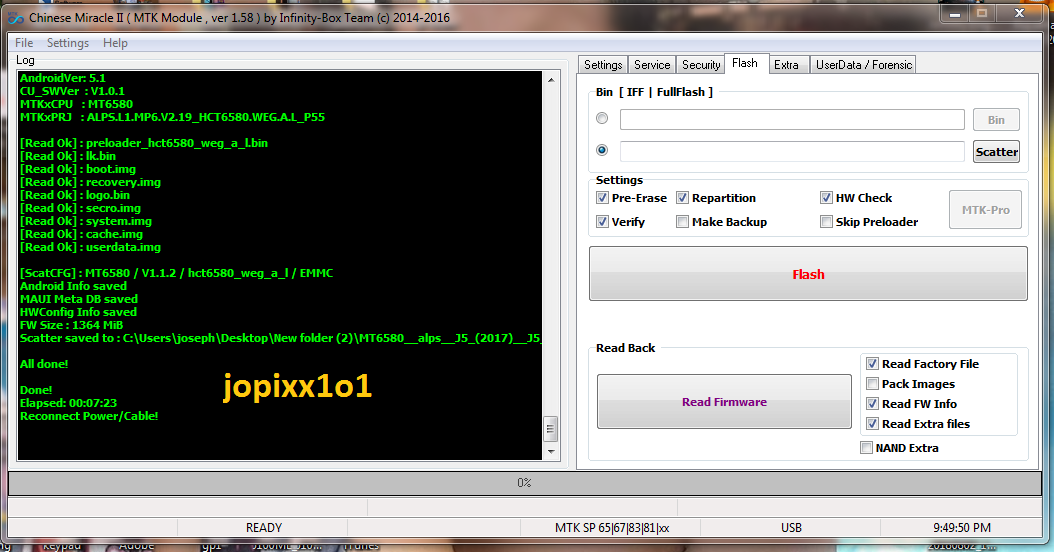Viewport: 1054px width, 552px height.
Task: Click the 'All done!' log line
Action: click(44, 364)
